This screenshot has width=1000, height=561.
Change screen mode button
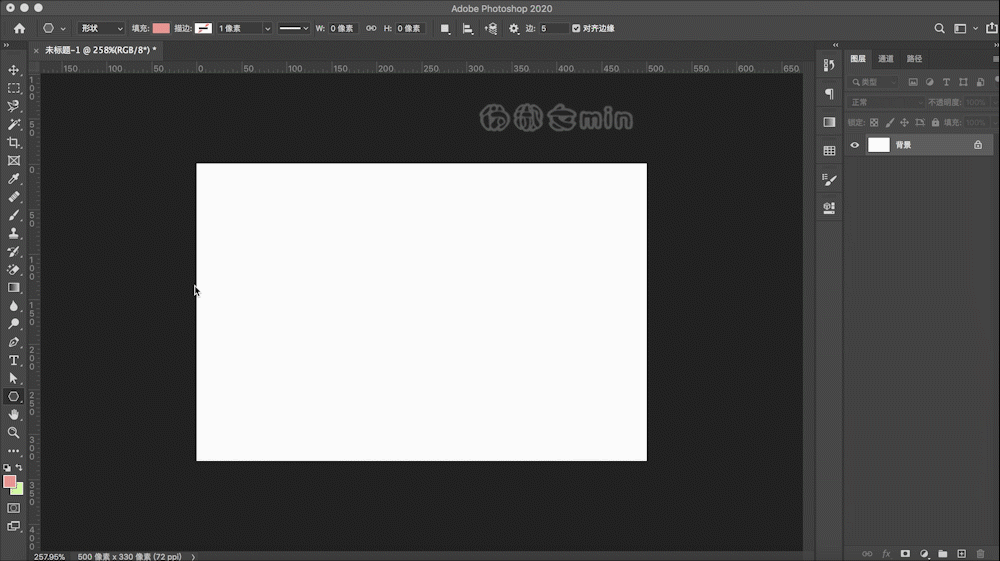point(13,527)
